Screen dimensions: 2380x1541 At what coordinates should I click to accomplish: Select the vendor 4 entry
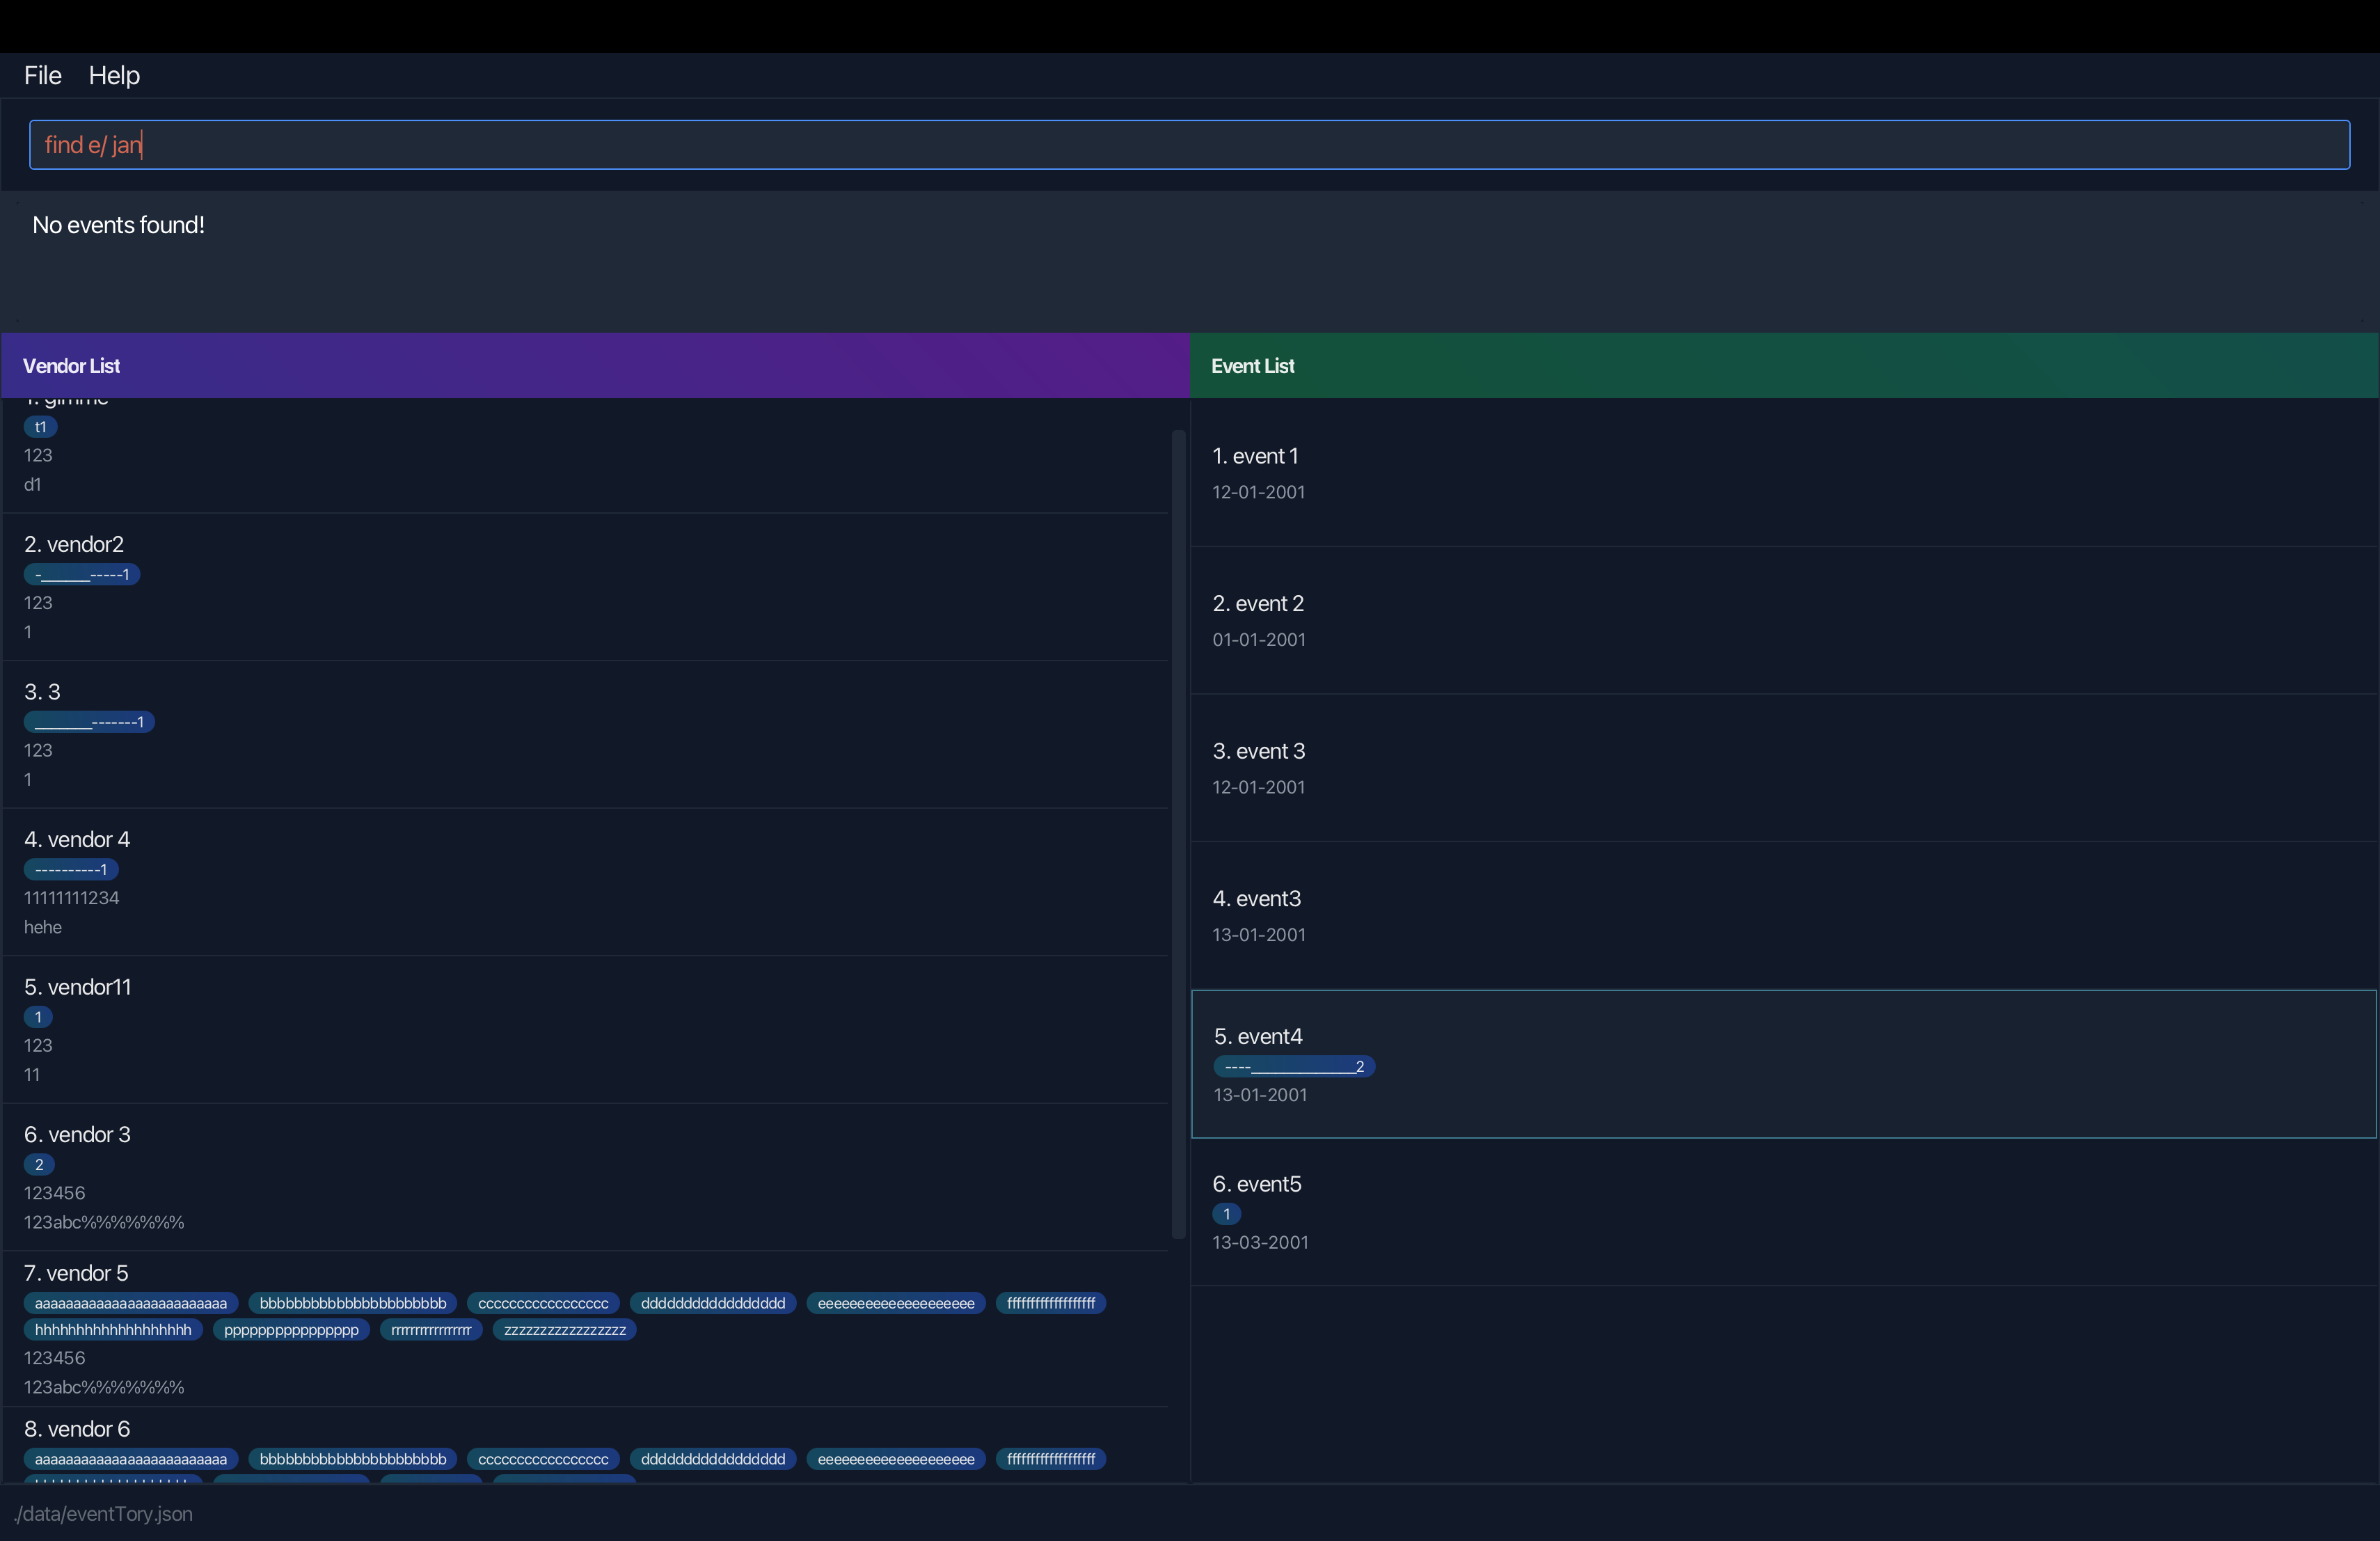click(585, 882)
